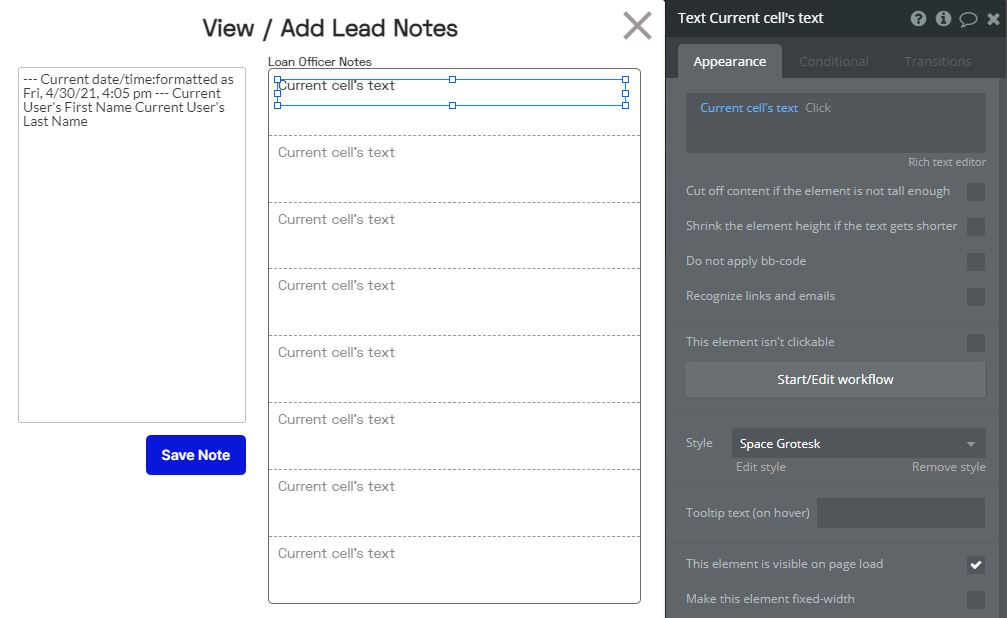
Task: Open the comment bubble icon
Action: [968, 19]
